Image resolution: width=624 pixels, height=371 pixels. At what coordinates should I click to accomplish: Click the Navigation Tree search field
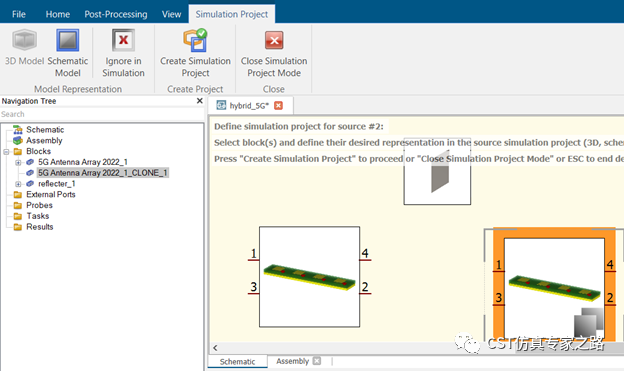tap(102, 114)
